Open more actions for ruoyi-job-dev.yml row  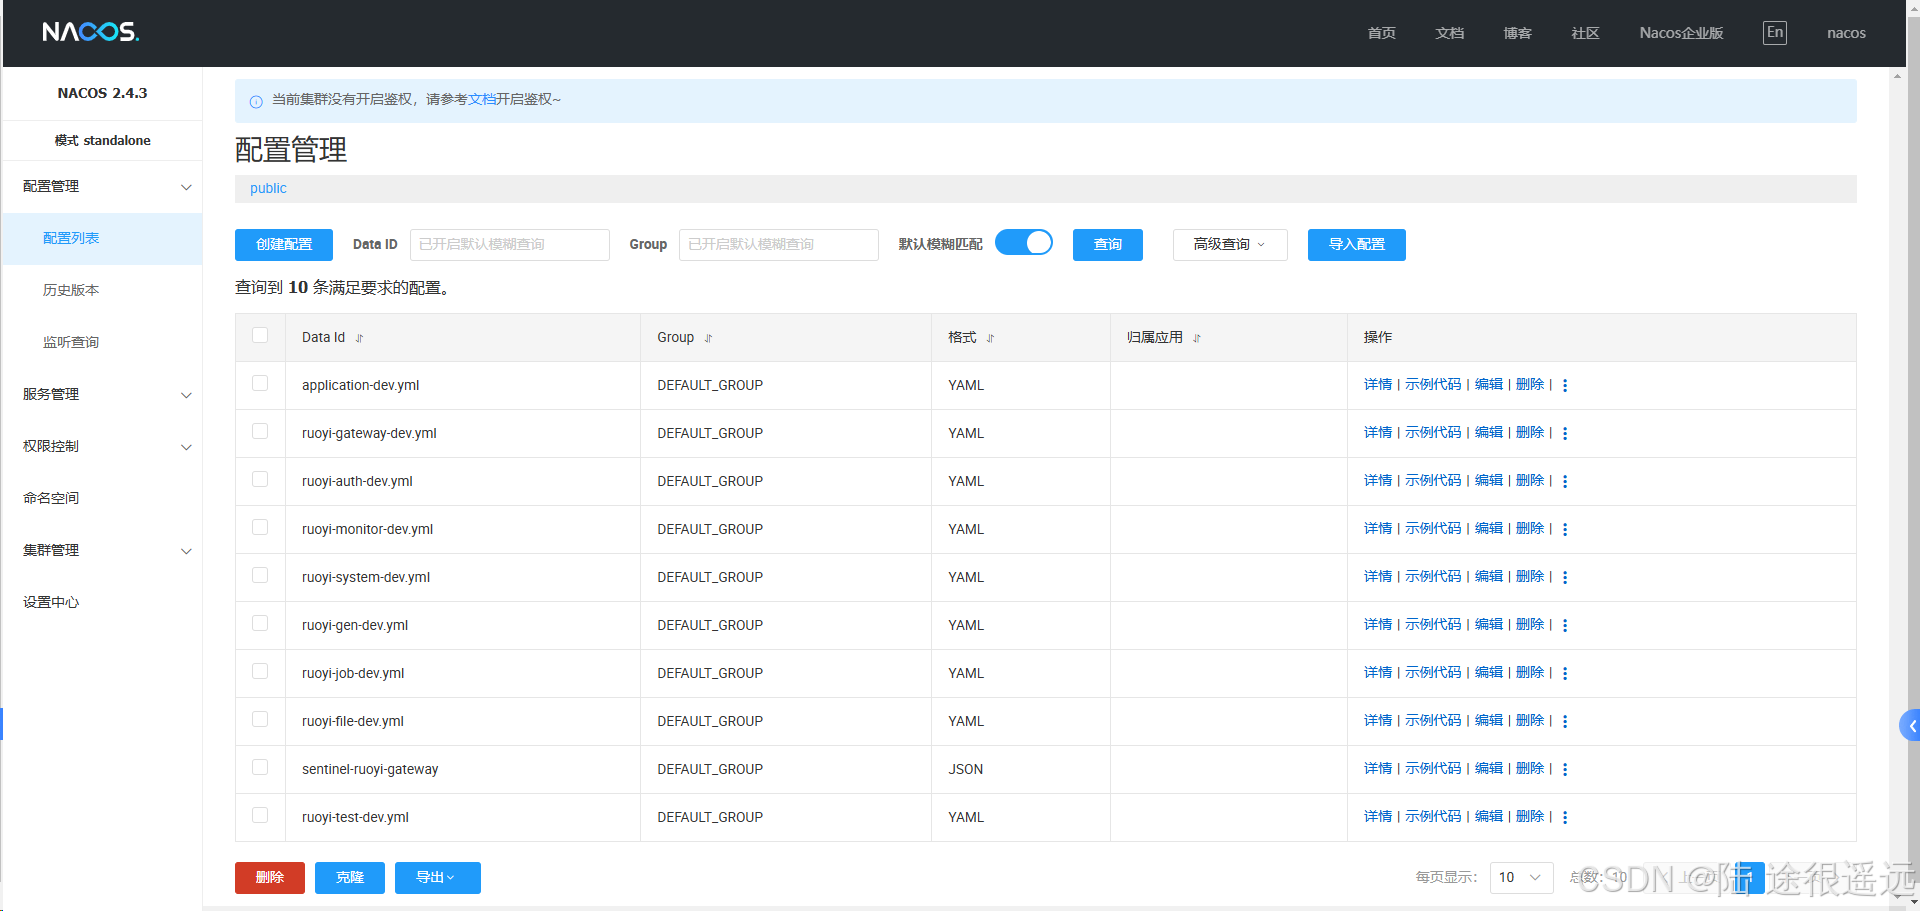1565,673
